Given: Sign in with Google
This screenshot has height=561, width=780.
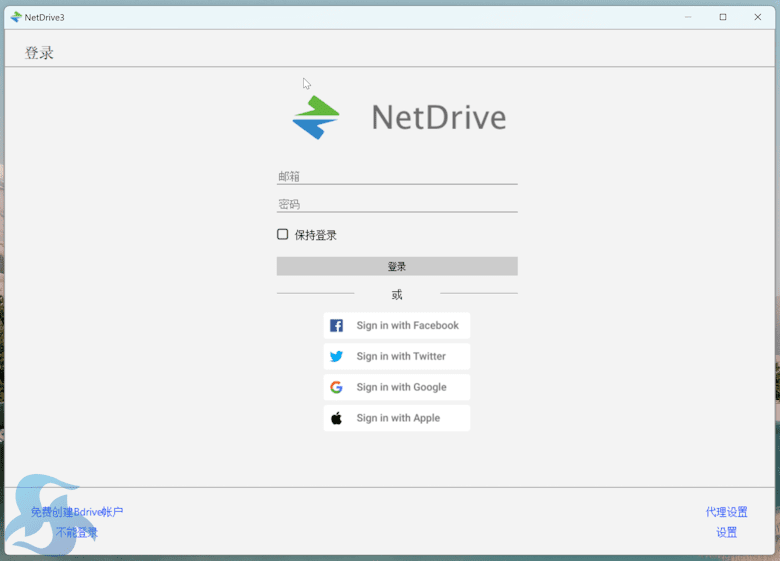Looking at the screenshot, I should point(396,387).
